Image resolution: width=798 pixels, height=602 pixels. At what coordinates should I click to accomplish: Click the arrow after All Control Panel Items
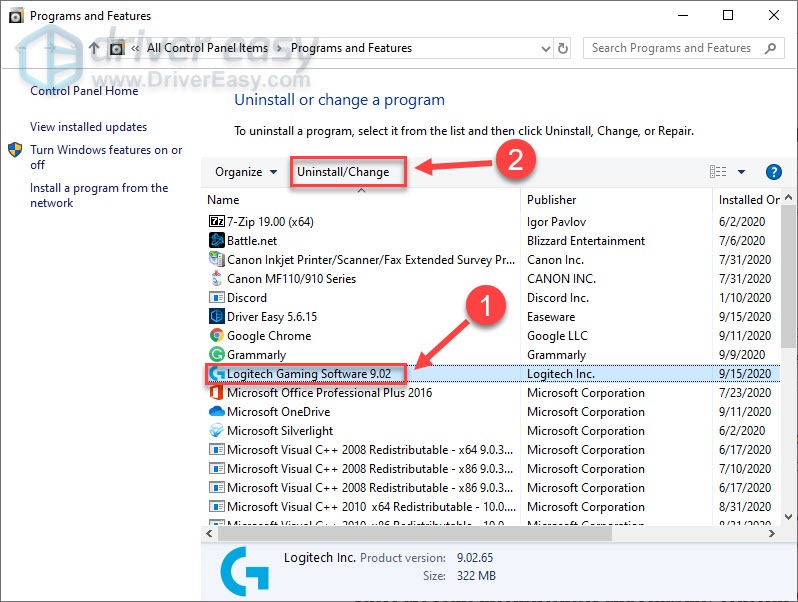[279, 48]
